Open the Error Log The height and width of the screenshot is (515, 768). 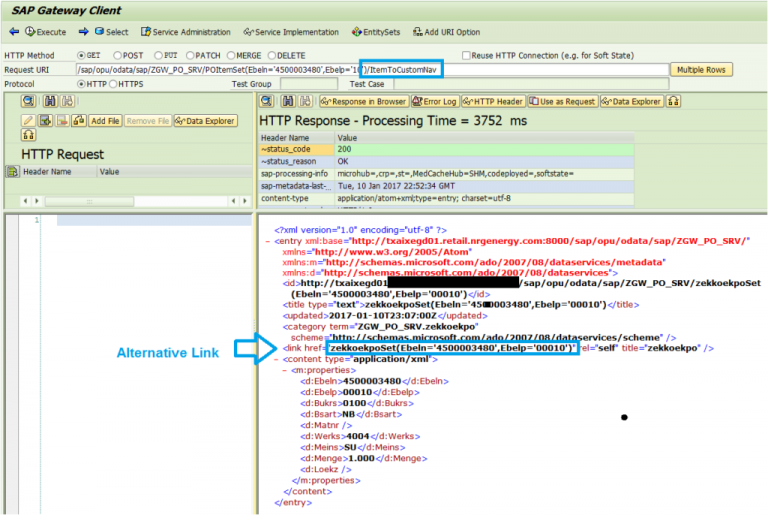[x=434, y=102]
